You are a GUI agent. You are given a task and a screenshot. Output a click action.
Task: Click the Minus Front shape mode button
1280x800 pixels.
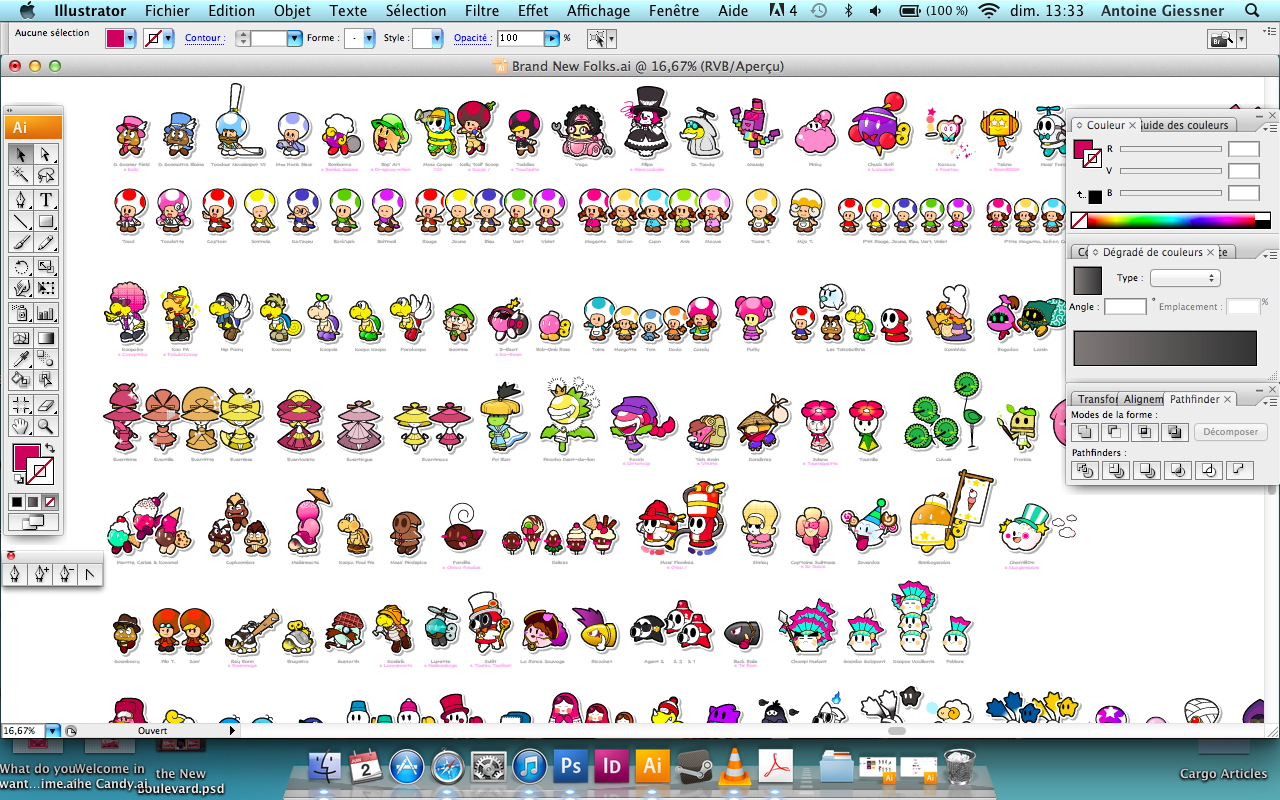1113,432
